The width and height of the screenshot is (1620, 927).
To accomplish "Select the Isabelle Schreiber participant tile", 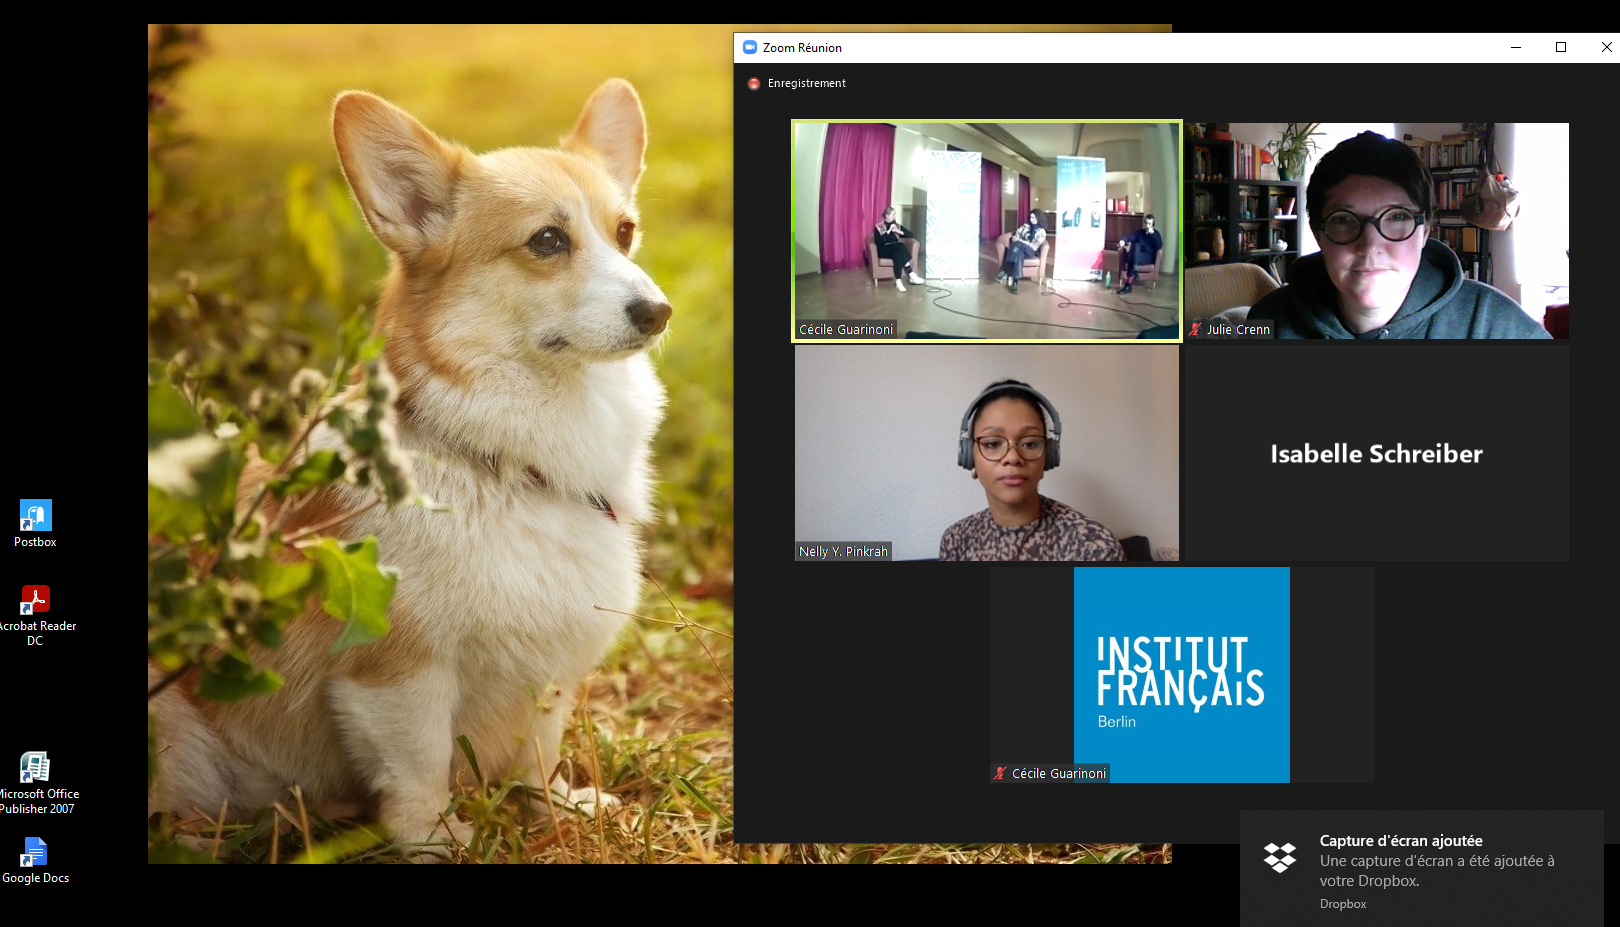I will (1376, 453).
